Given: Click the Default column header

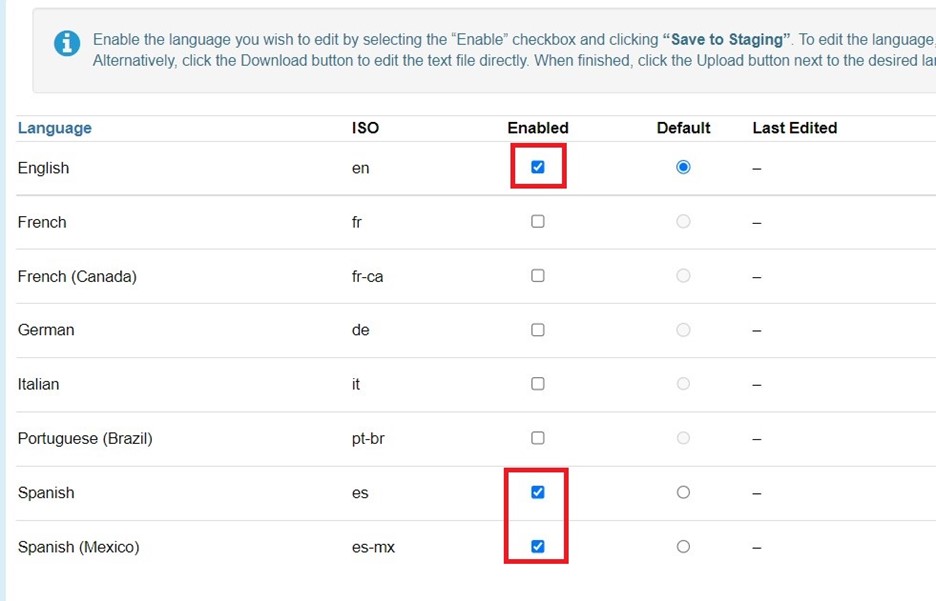Looking at the screenshot, I should point(683,128).
